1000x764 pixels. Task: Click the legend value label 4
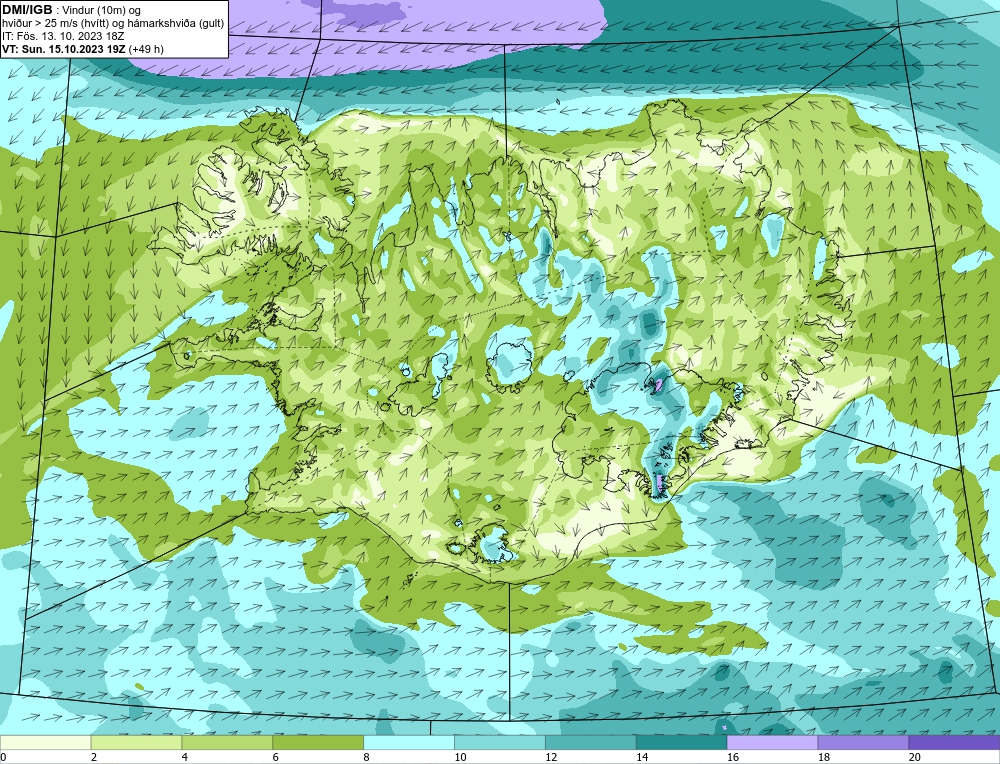pos(185,757)
